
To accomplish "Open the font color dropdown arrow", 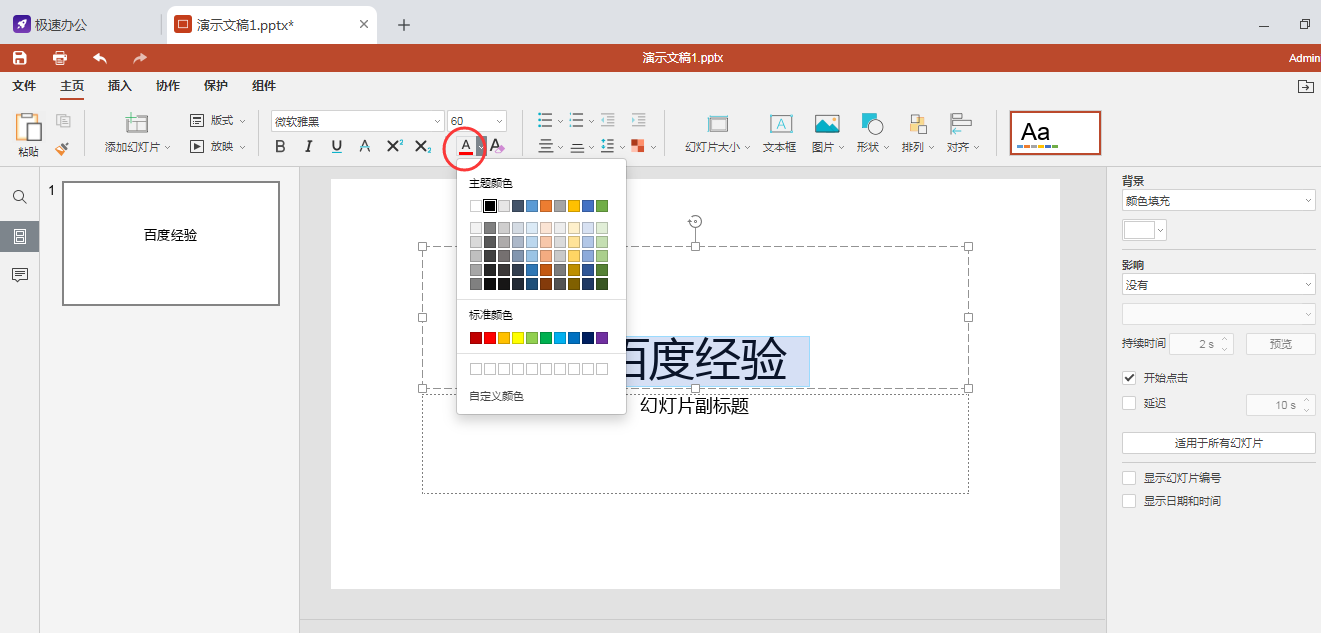I will pos(481,147).
